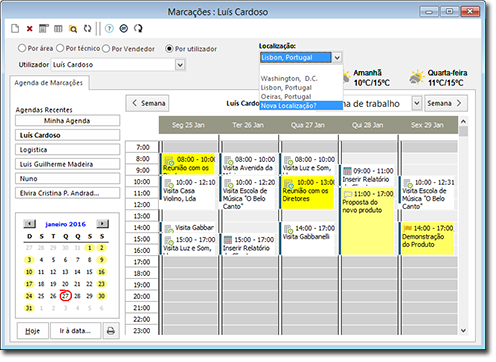This screenshot has width=496, height=362.
Task: Open Monday 15:00 Visita Luz e Som appointment
Action: pos(189,244)
